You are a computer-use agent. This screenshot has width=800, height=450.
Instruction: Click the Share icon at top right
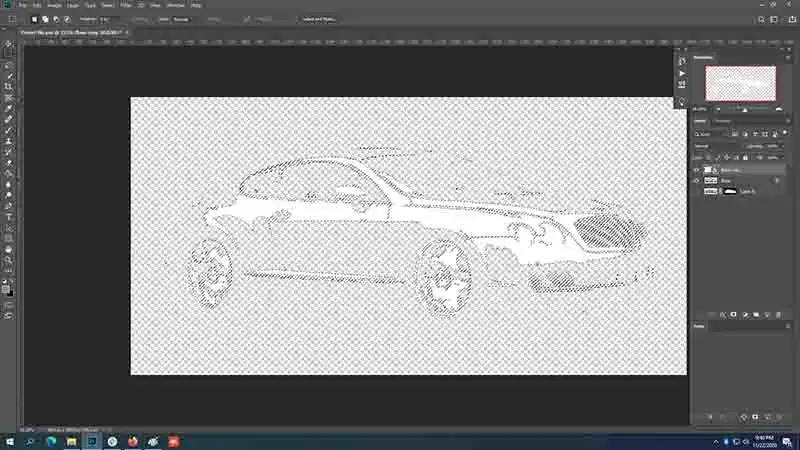(x=792, y=19)
